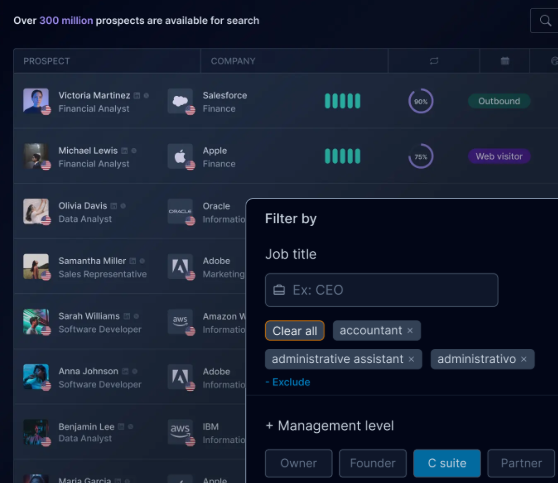Viewport: 558px width, 483px height.
Task: Click the Oracle company logo
Action: (x=180, y=211)
